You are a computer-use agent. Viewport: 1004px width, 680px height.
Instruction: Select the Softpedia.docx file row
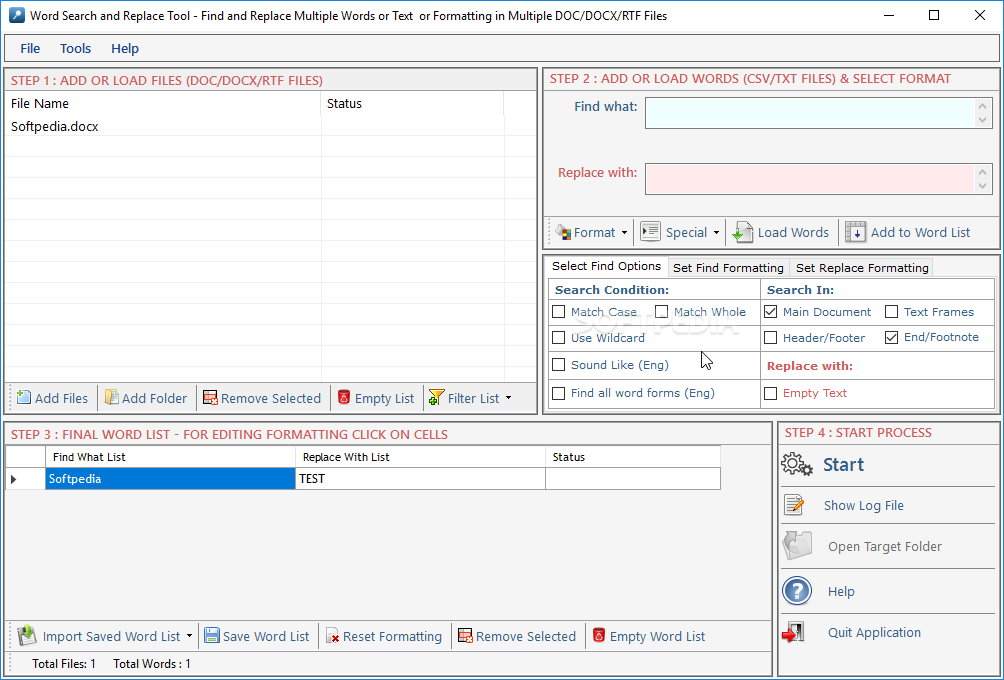click(x=270, y=126)
